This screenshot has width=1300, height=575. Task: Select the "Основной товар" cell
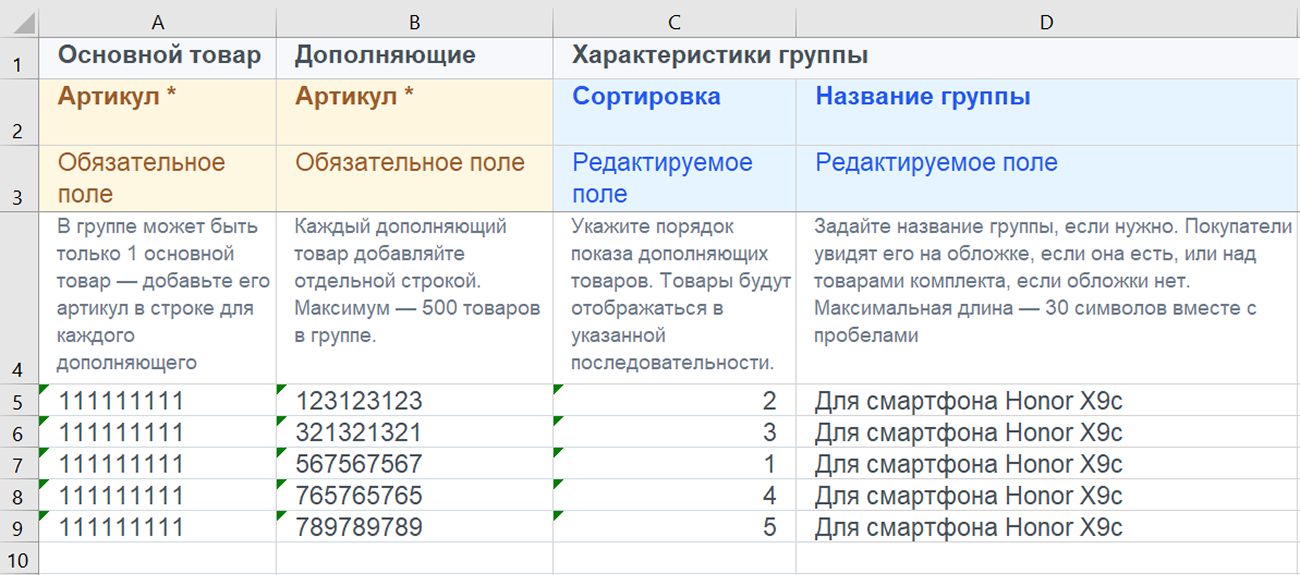click(158, 56)
